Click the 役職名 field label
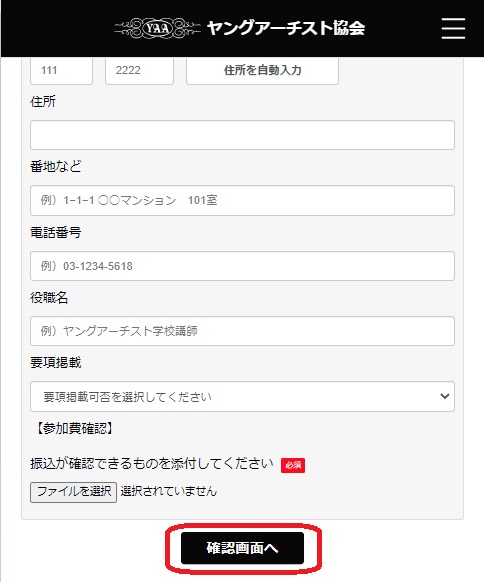Image resolution: width=484 pixels, height=582 pixels. [49, 298]
